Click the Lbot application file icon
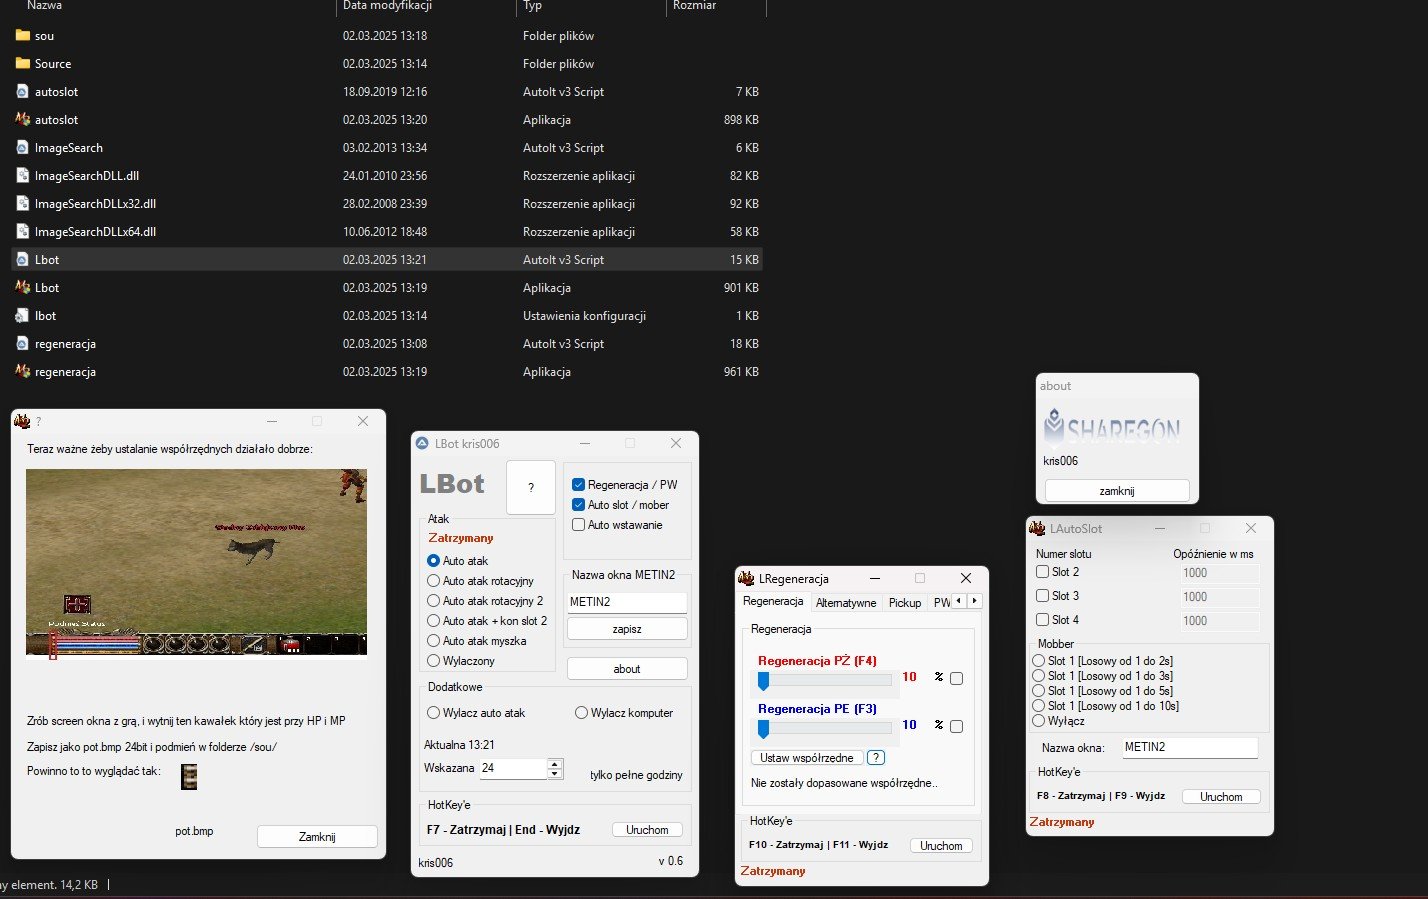Image resolution: width=1428 pixels, height=899 pixels. pos(22,287)
